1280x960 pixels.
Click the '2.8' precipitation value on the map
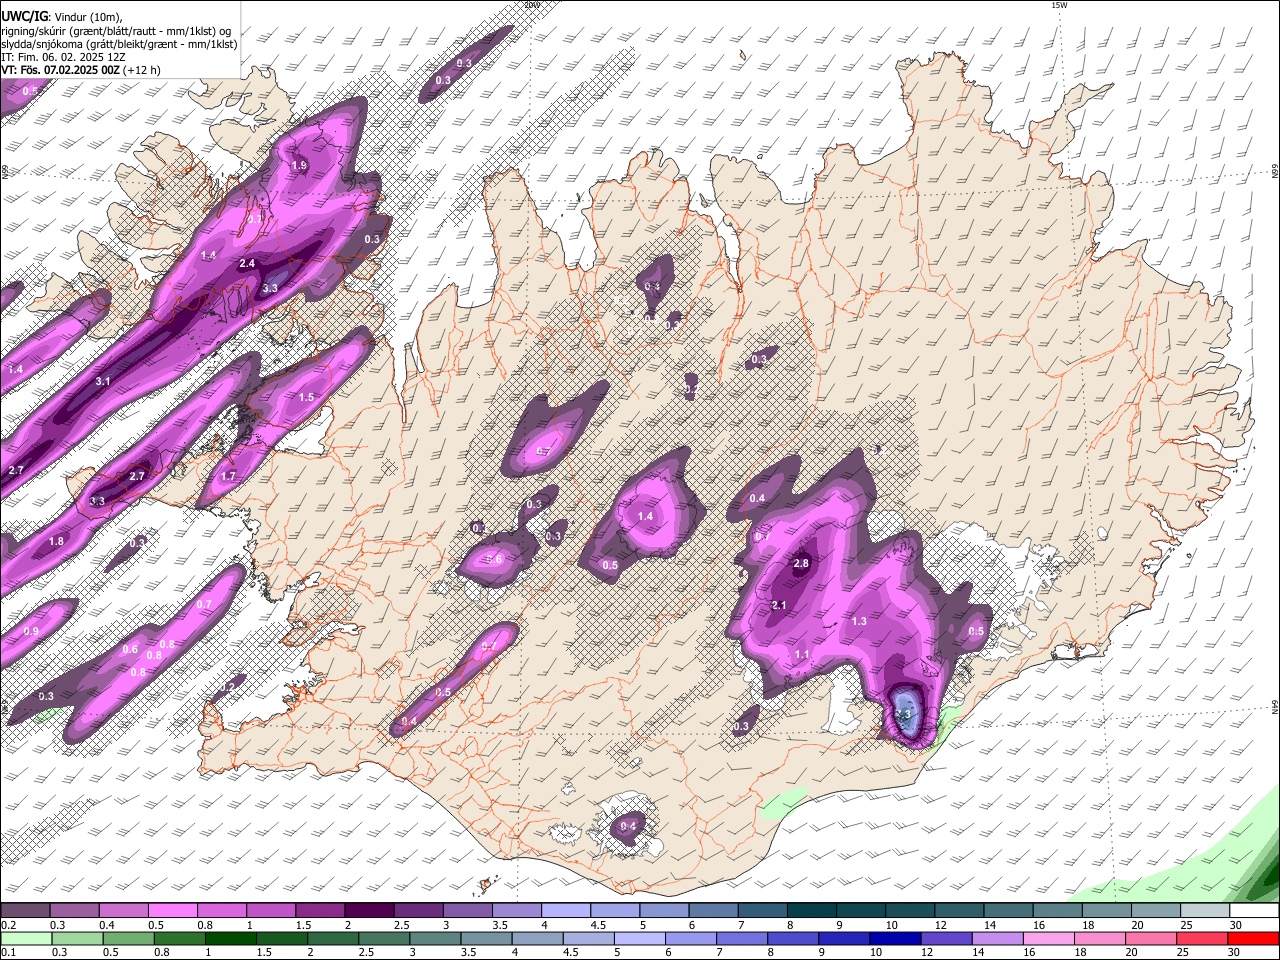click(x=801, y=564)
